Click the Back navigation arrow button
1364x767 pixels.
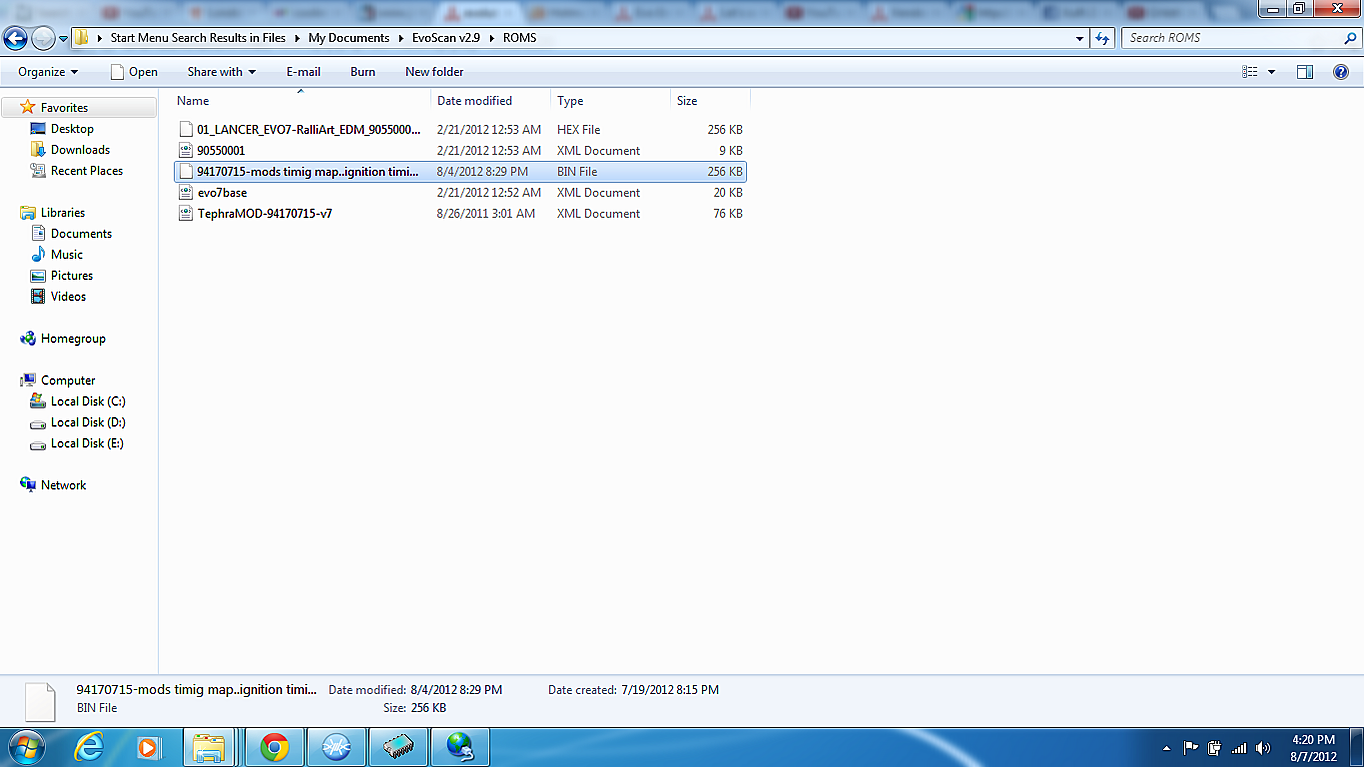tap(15, 38)
